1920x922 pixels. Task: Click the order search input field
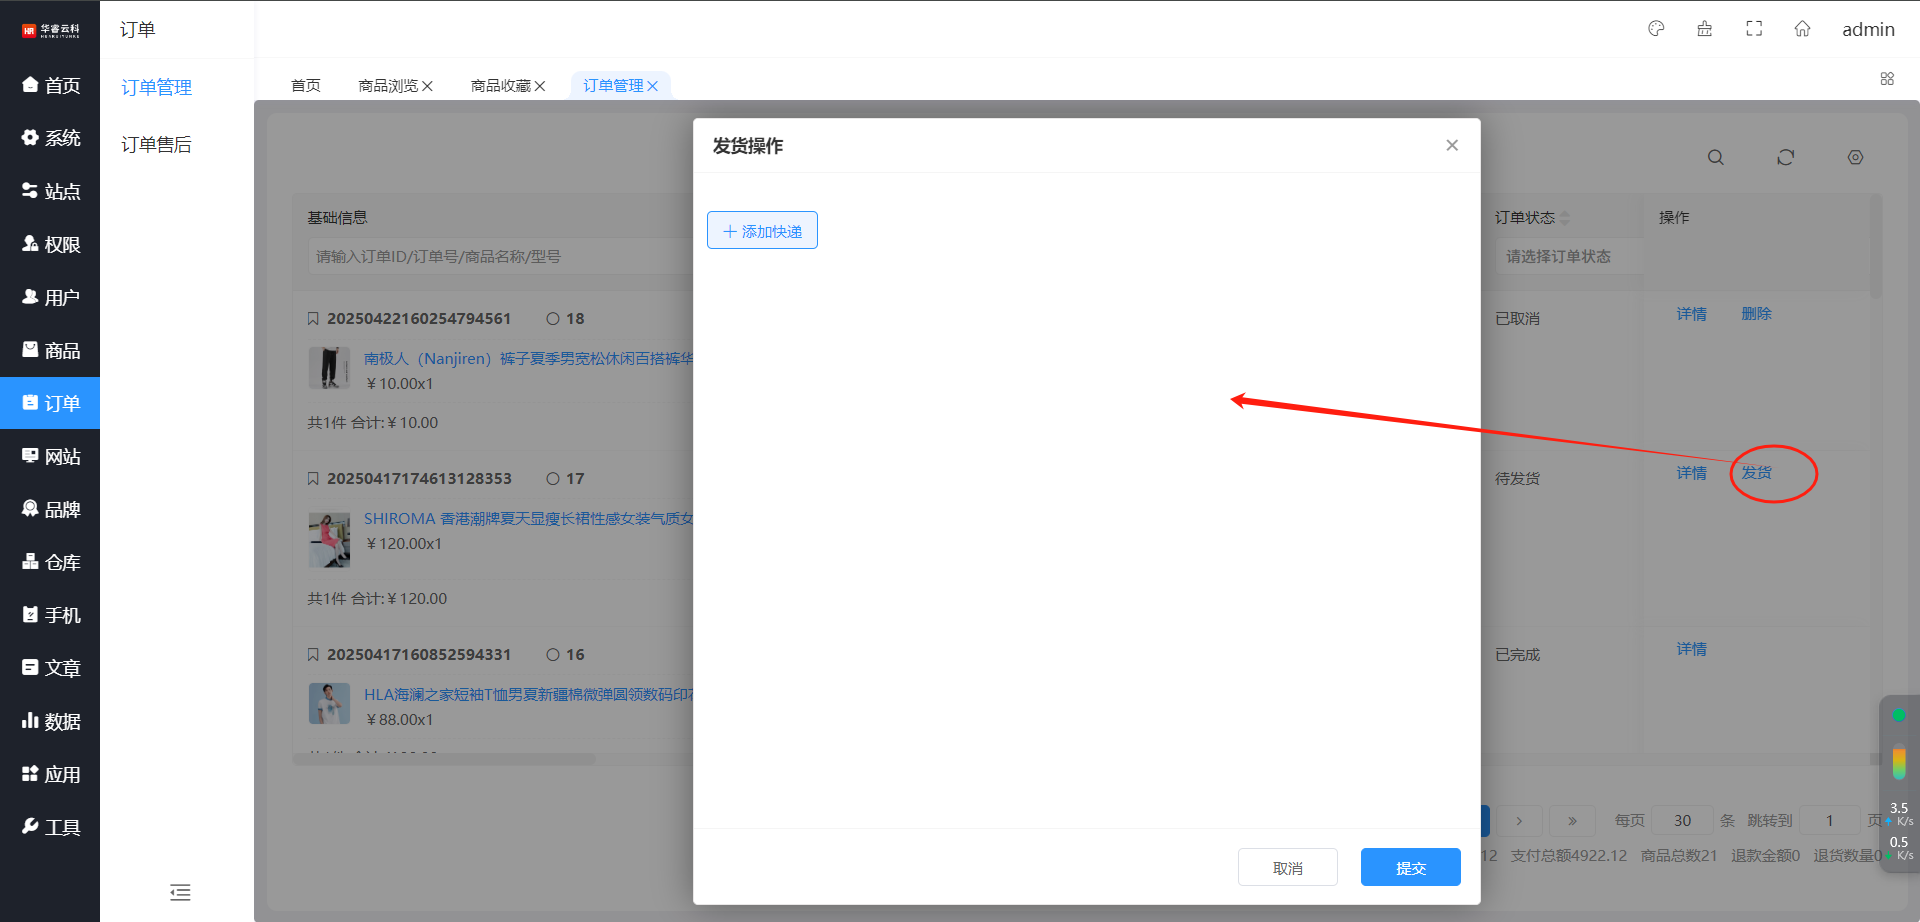click(x=500, y=257)
